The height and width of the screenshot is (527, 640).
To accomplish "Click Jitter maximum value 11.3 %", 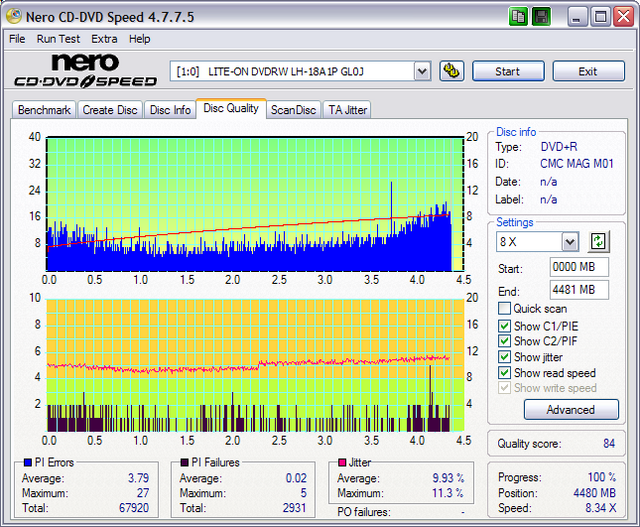I will tap(448, 493).
